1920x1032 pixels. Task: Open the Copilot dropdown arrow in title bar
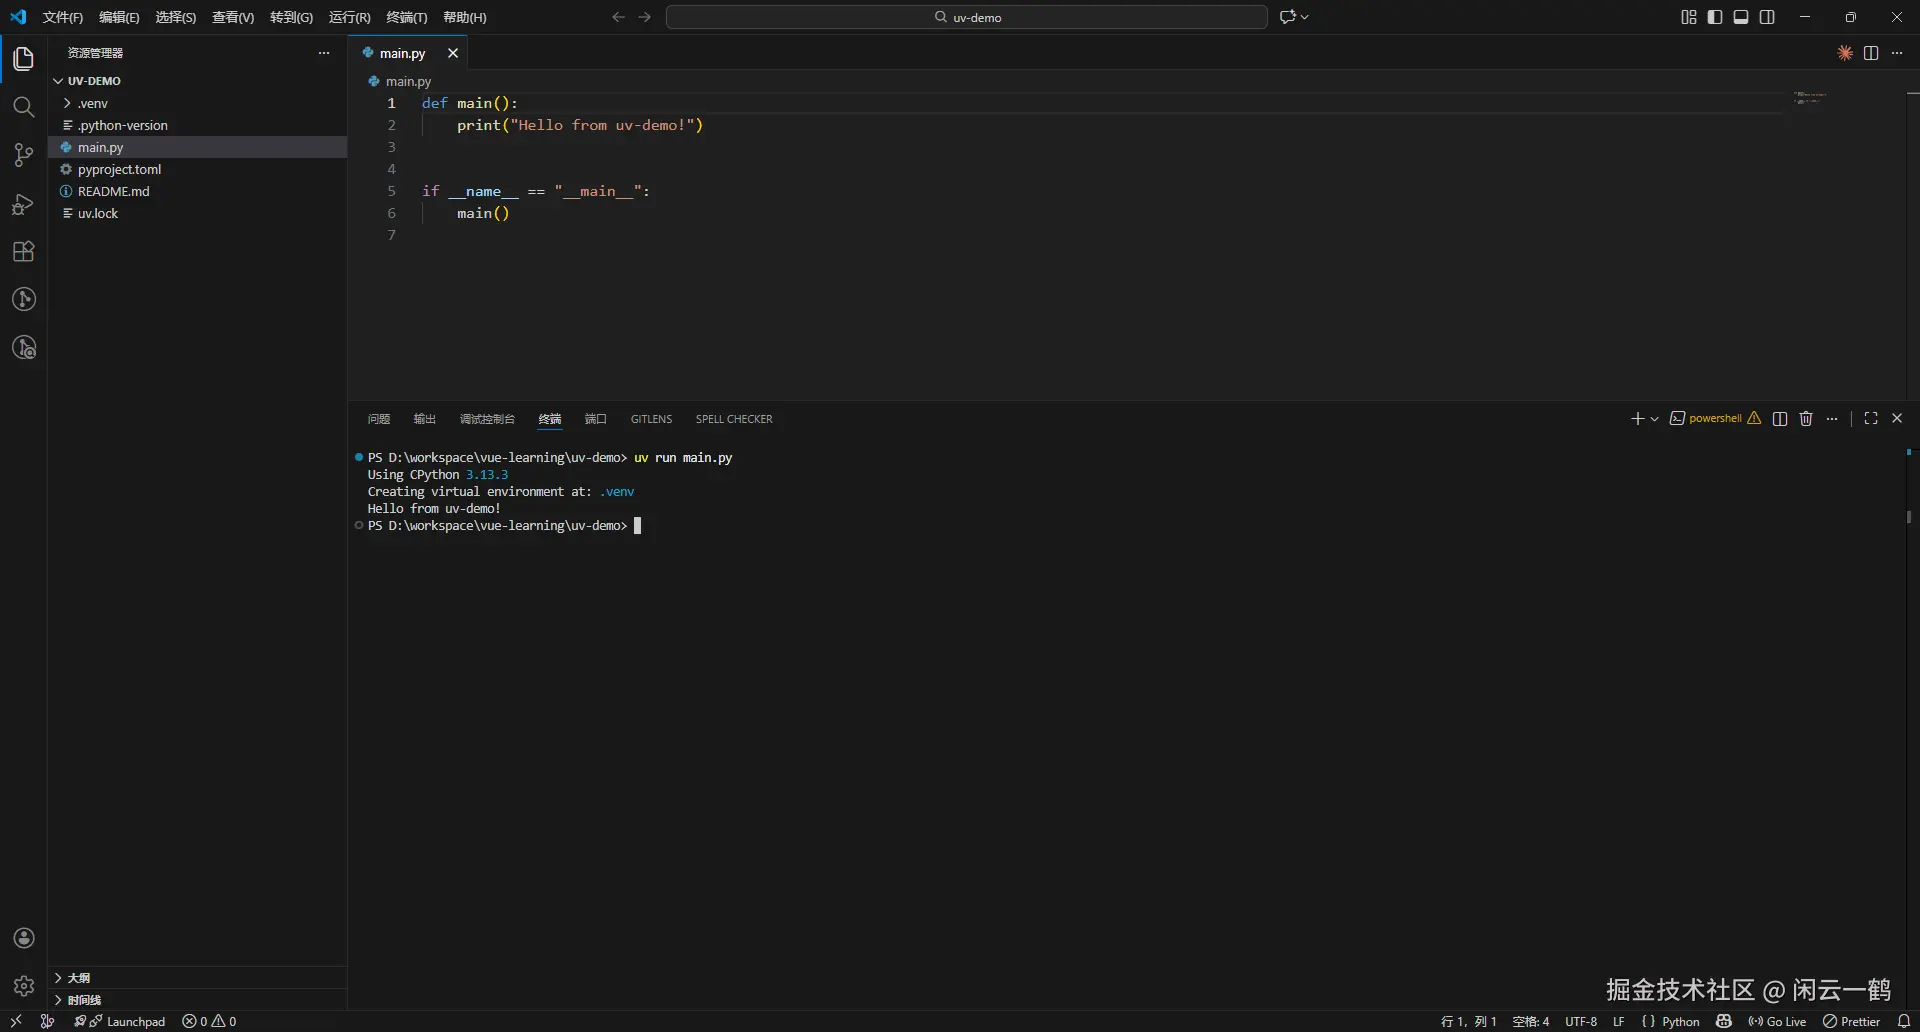[1304, 17]
